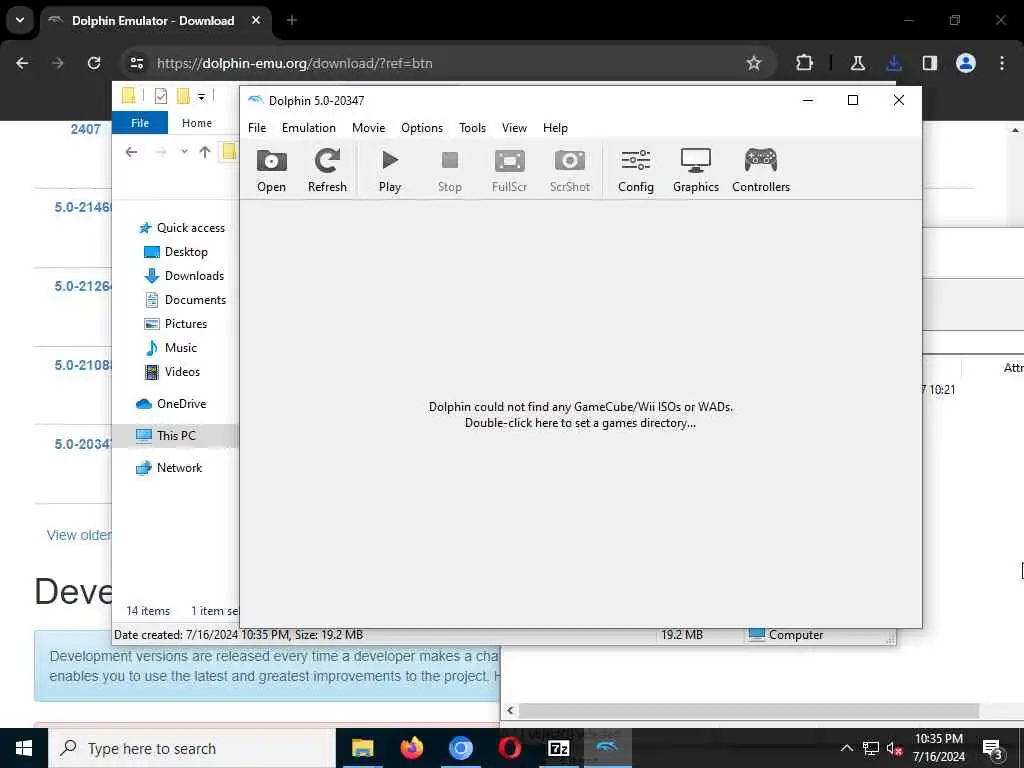Click the taskbar search box

(191, 748)
